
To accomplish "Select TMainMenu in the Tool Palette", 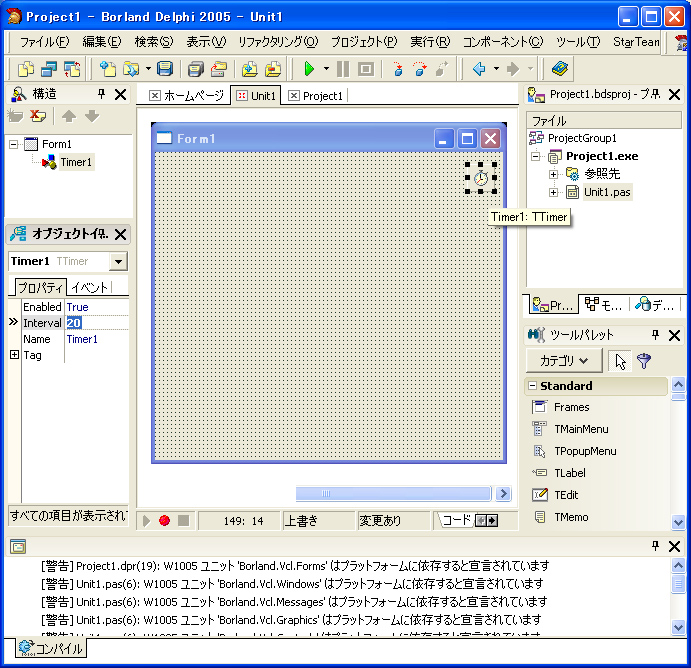I will pos(581,429).
